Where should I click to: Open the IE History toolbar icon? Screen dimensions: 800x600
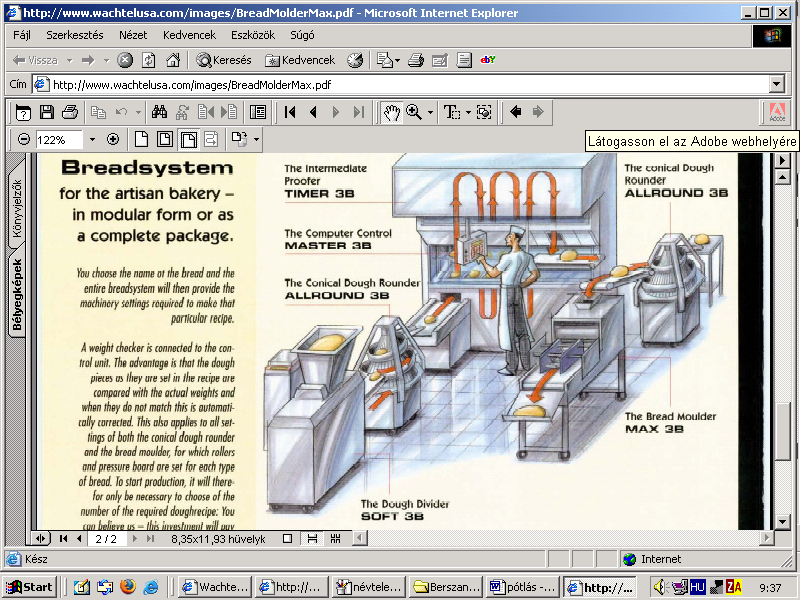pos(355,60)
